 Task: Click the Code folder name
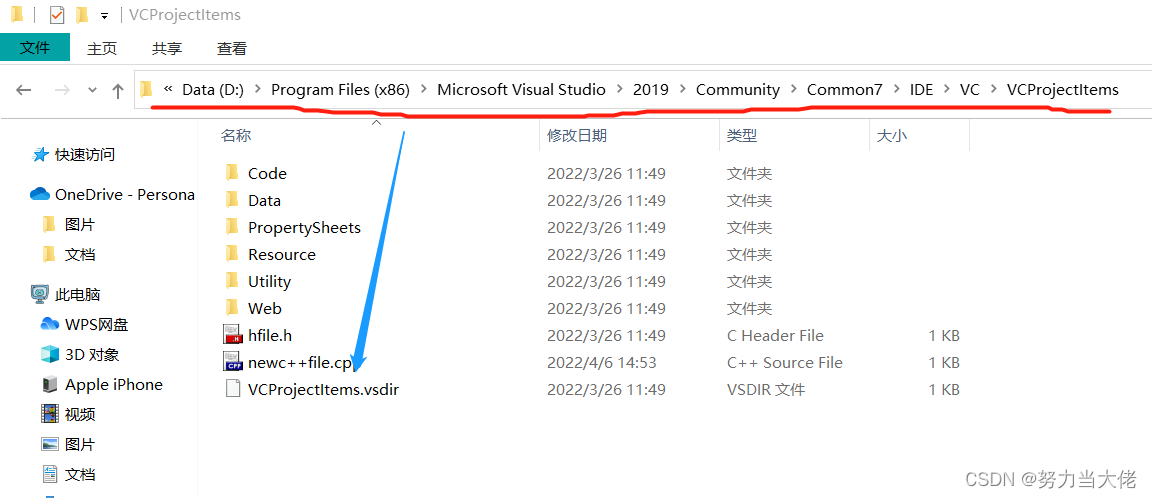tap(267, 173)
